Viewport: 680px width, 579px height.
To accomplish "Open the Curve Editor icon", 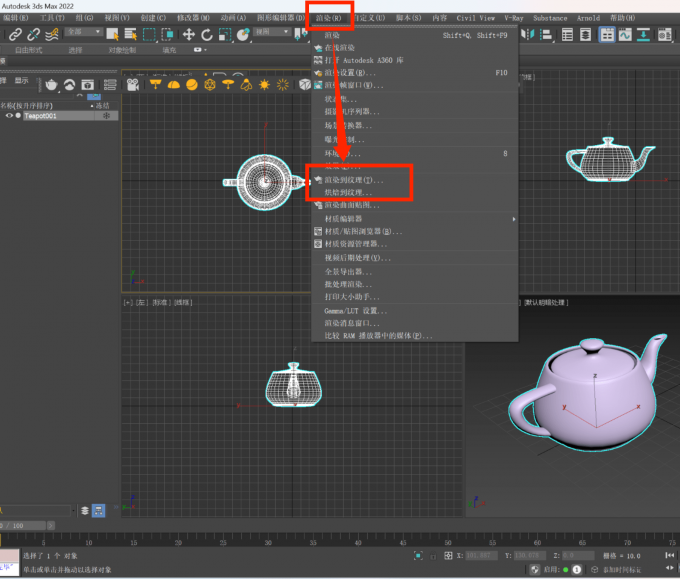I will point(625,34).
